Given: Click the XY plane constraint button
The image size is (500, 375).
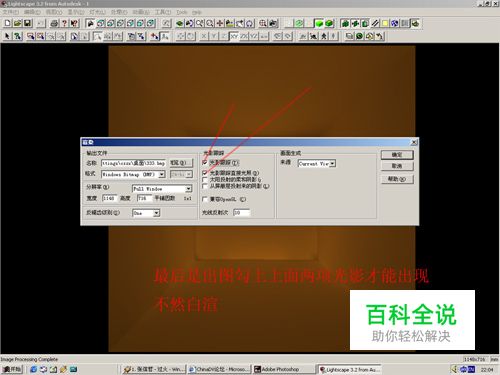Looking at the screenshot, I should coord(234,36).
